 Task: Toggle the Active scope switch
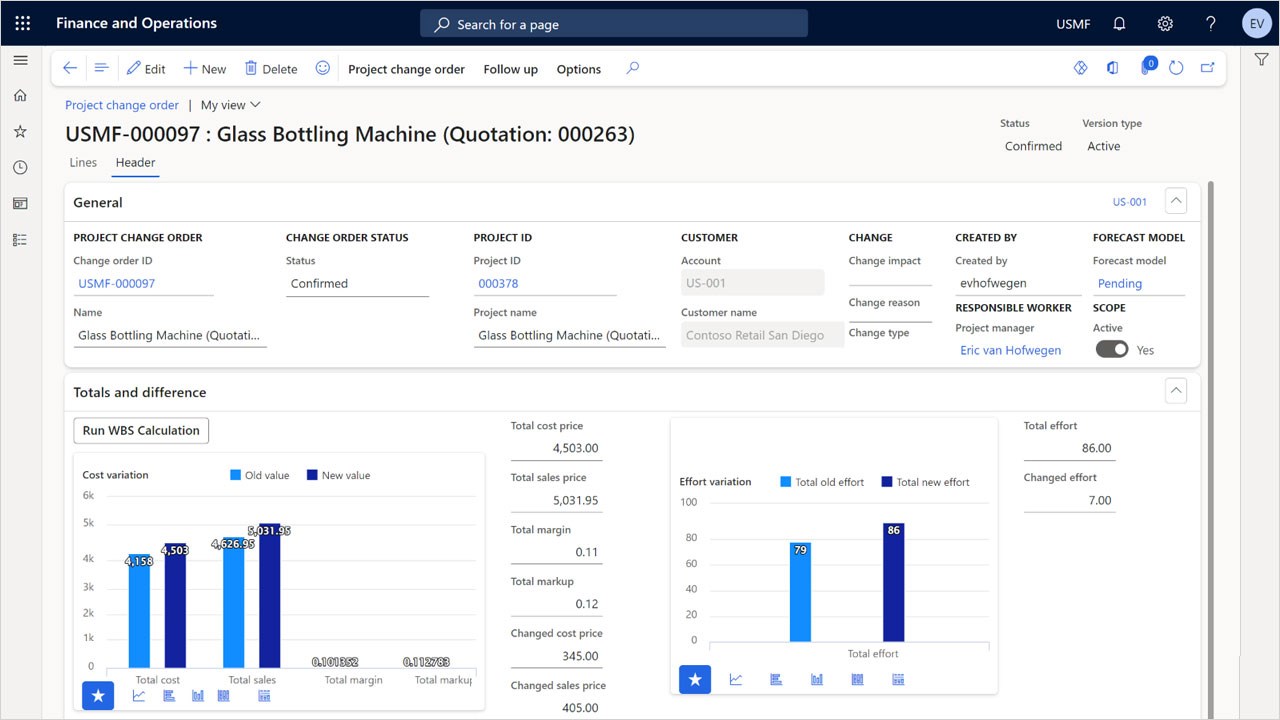[x=1112, y=349]
